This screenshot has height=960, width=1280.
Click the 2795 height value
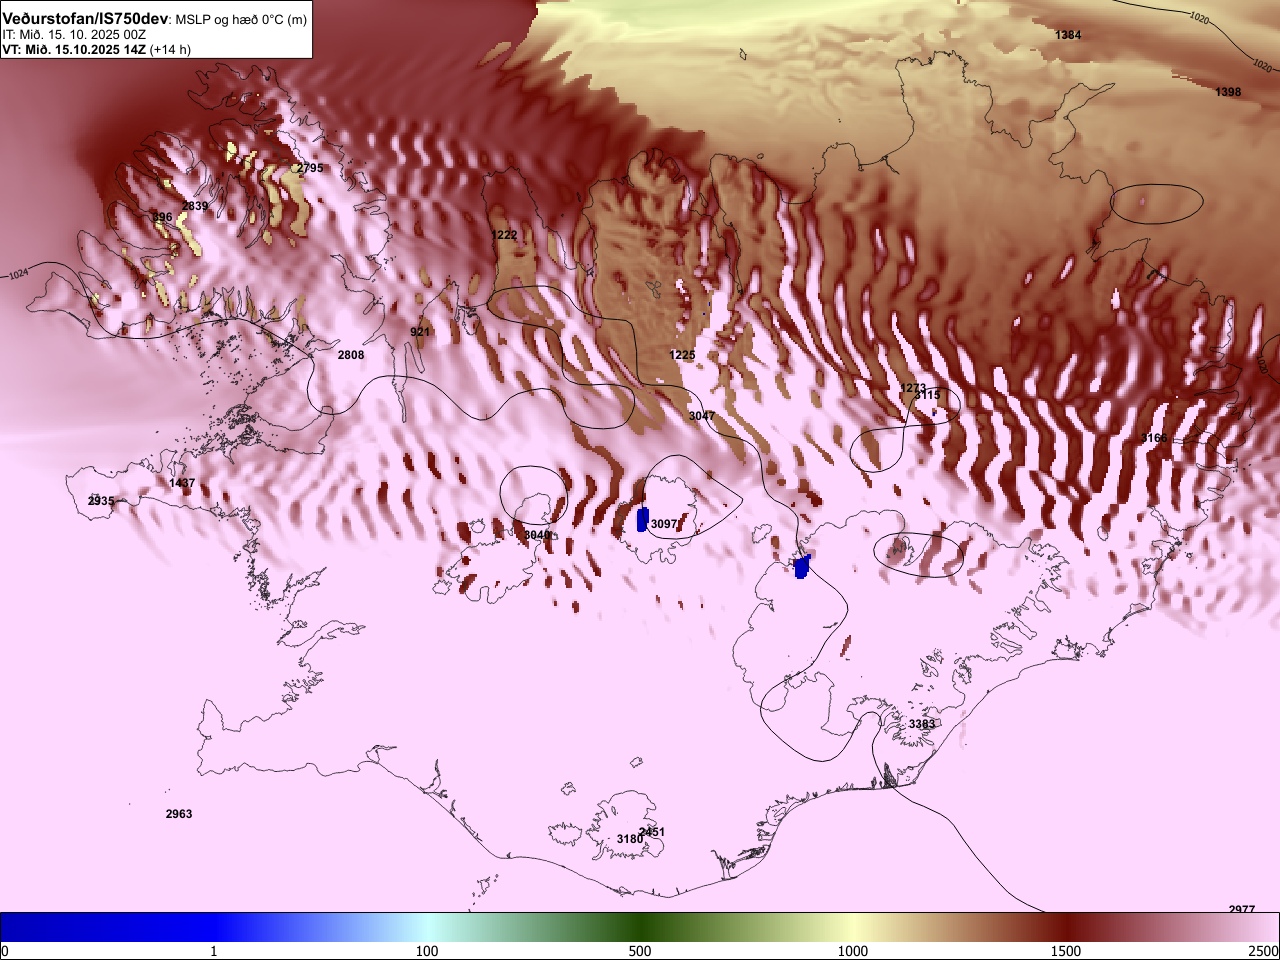click(310, 168)
